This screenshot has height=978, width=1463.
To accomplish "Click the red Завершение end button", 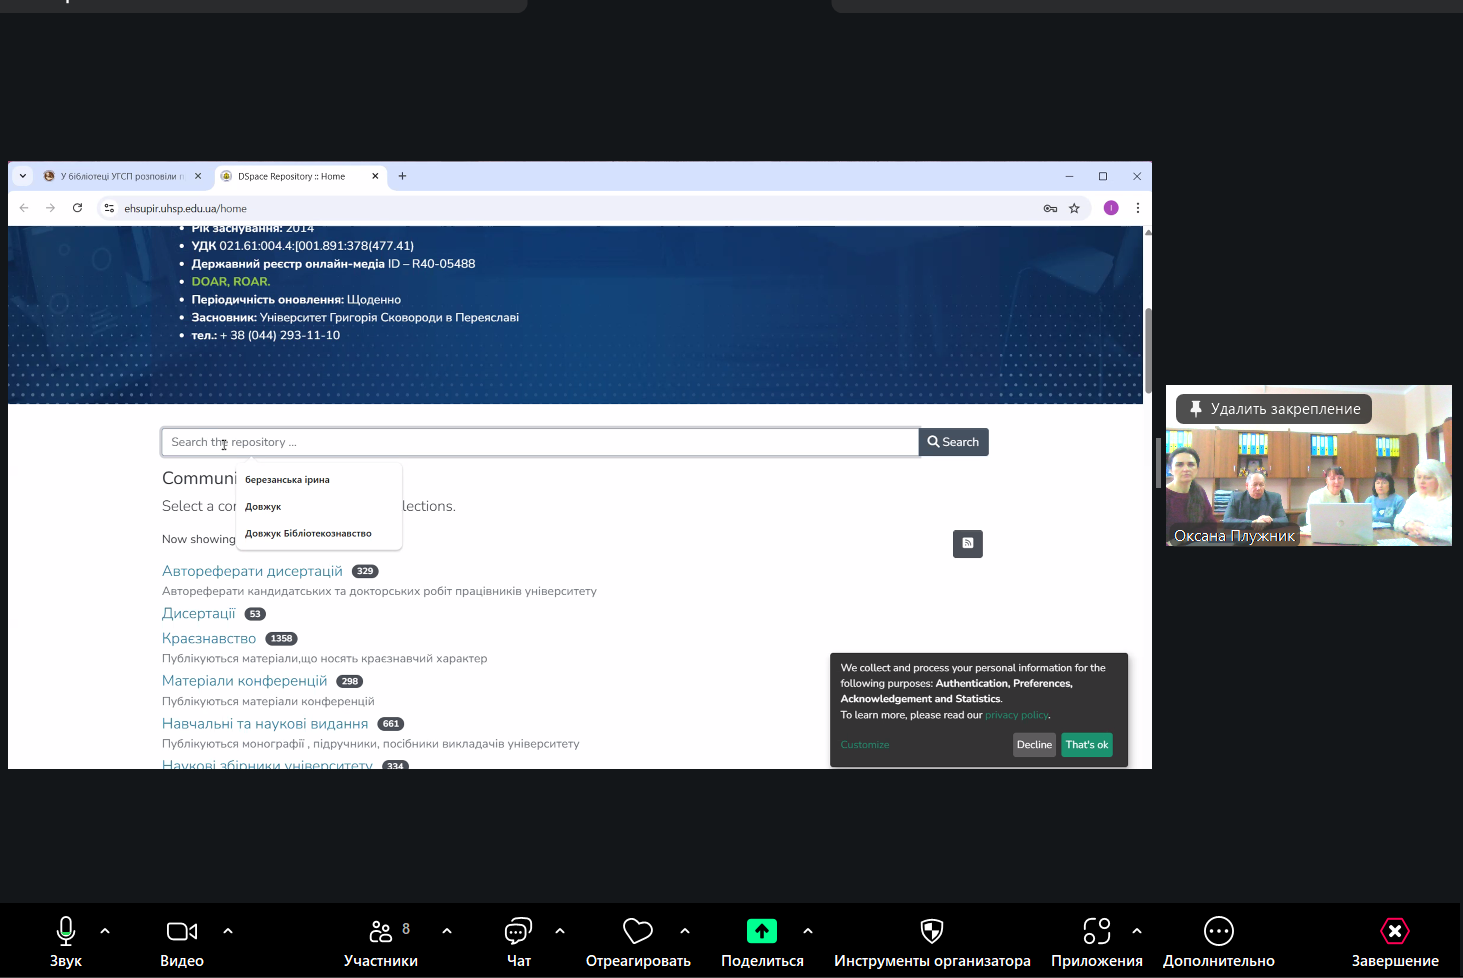I will point(1394,932).
